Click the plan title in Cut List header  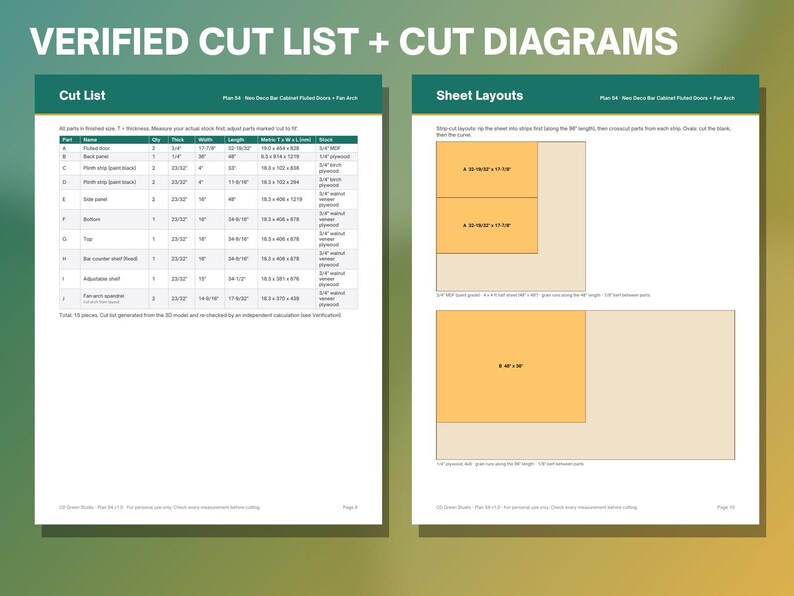[x=290, y=98]
